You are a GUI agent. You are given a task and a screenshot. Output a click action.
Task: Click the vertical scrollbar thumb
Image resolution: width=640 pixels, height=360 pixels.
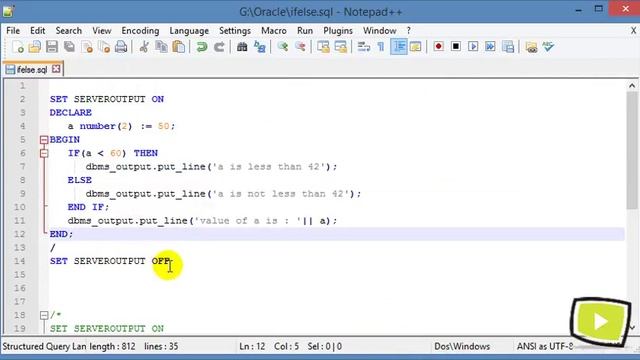coord(632,150)
